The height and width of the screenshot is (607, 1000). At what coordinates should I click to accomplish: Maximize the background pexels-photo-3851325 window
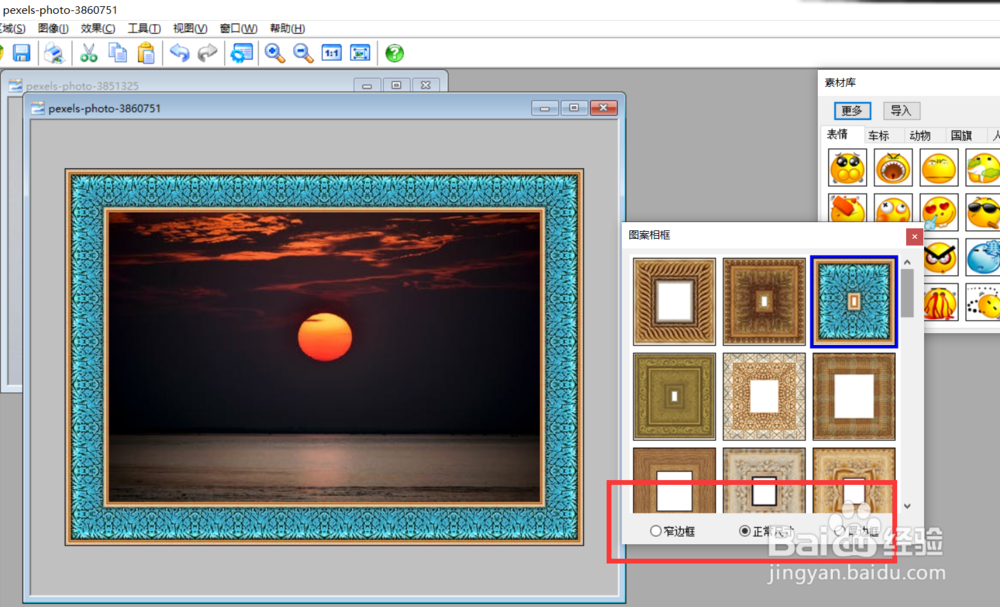click(396, 85)
